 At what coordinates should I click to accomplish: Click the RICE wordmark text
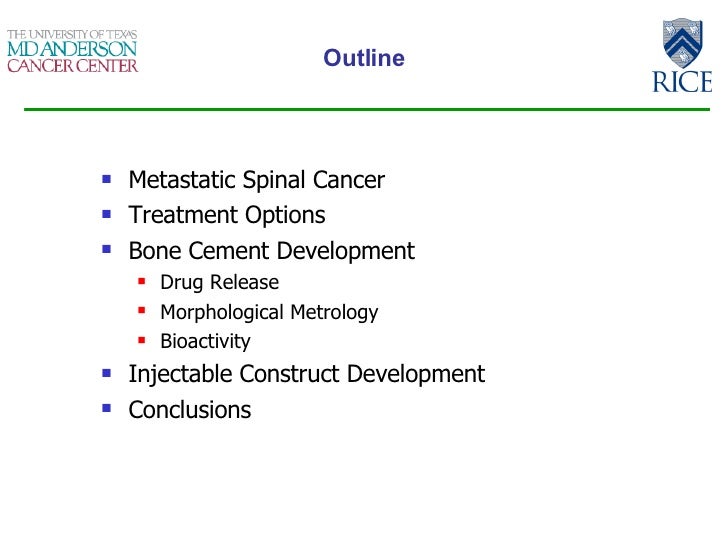coord(682,82)
